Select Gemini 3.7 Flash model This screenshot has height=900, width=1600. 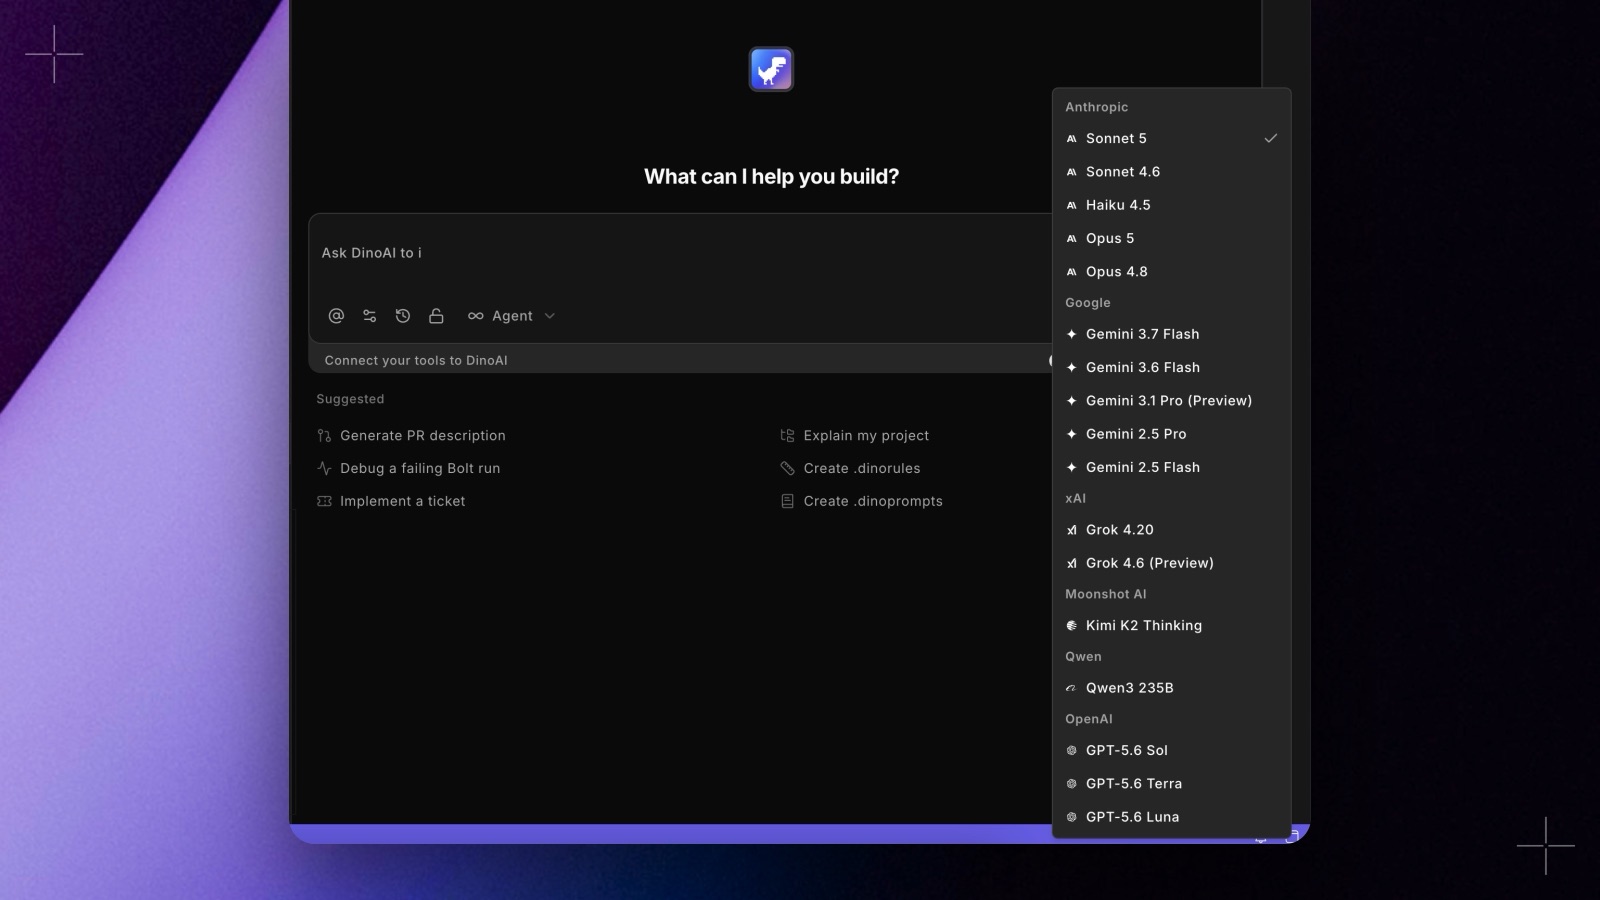pos(1171,334)
